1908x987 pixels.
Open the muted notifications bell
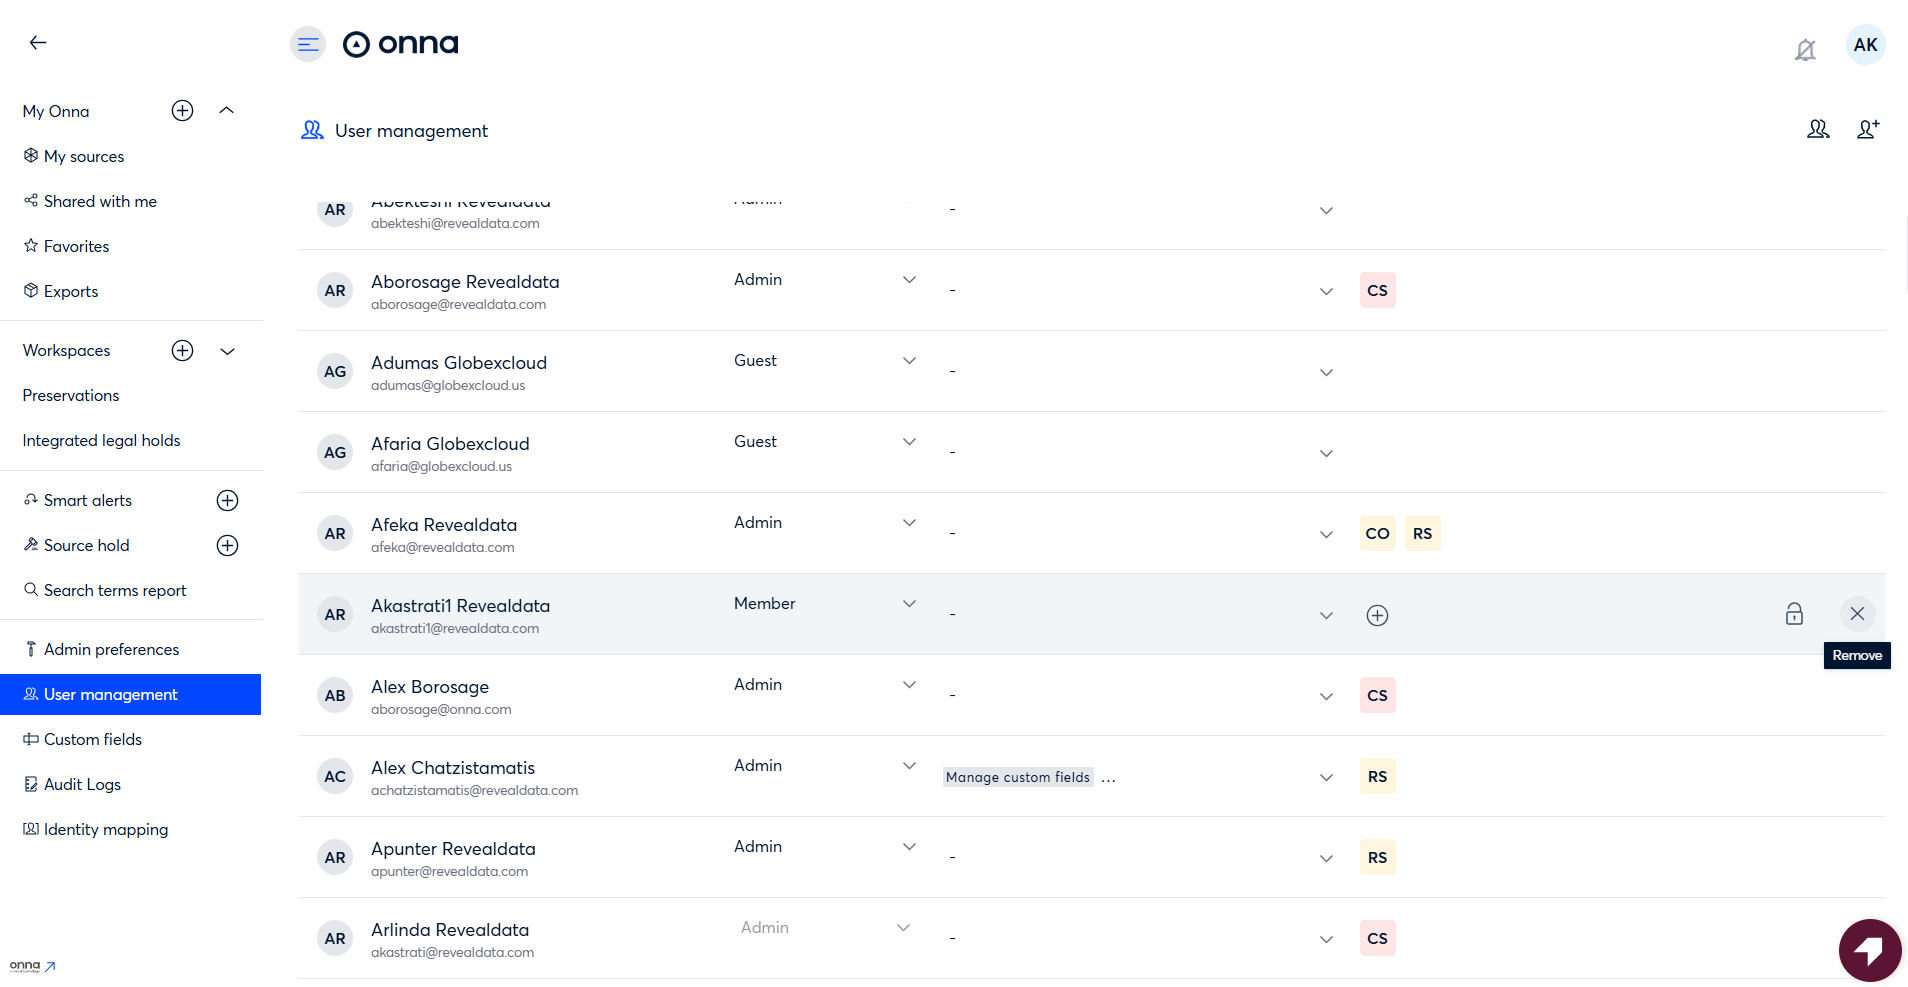(1805, 50)
